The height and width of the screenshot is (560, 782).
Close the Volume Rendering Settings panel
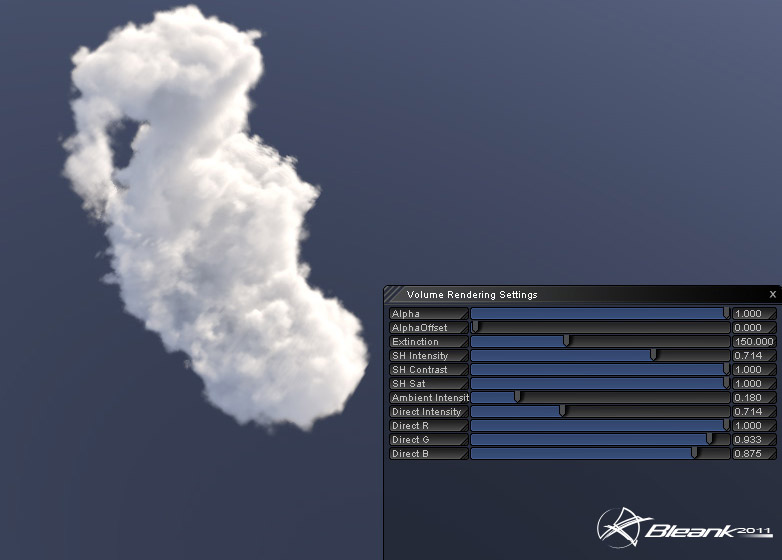[x=772, y=295]
